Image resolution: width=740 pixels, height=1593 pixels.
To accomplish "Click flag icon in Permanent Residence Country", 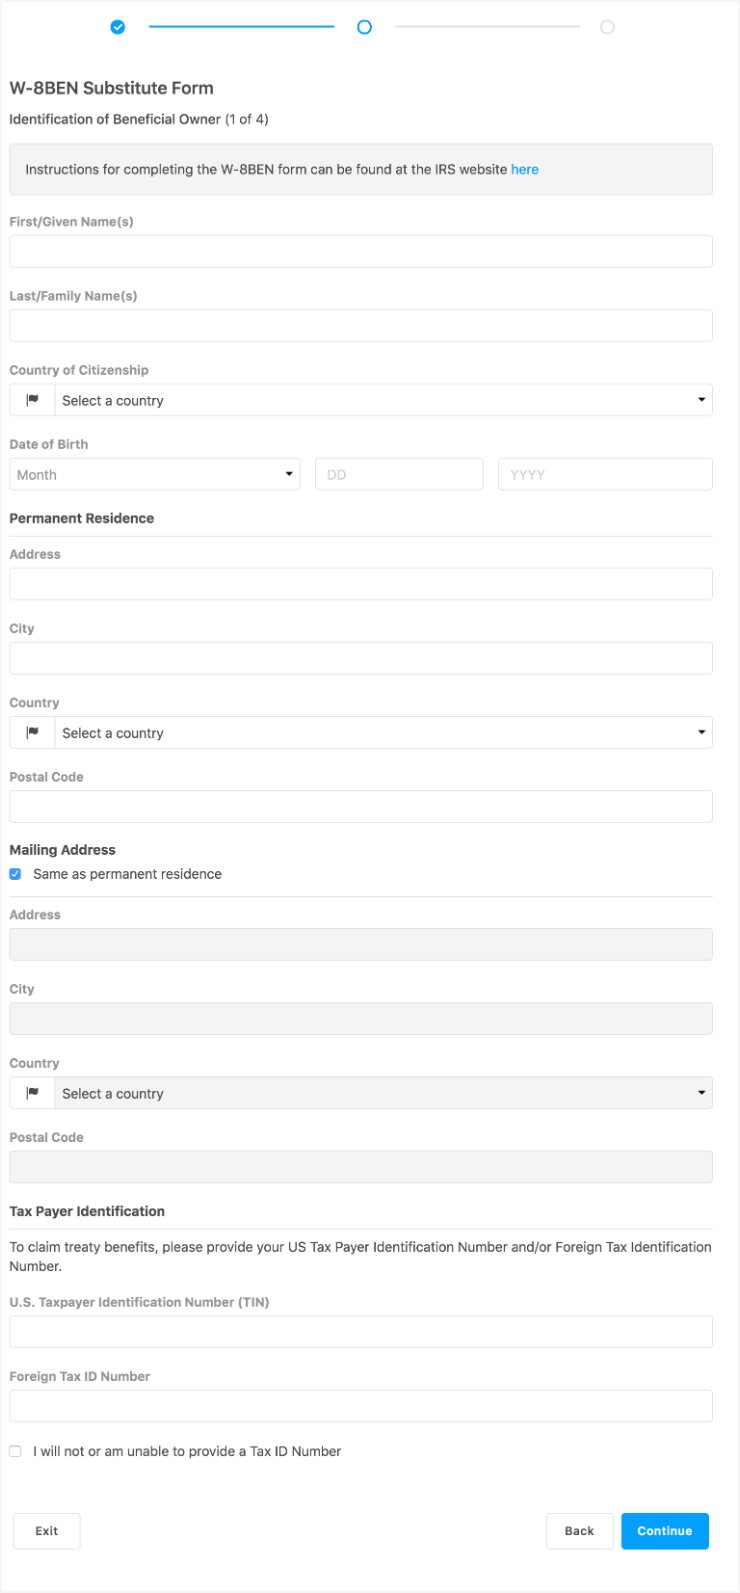I will [32, 733].
